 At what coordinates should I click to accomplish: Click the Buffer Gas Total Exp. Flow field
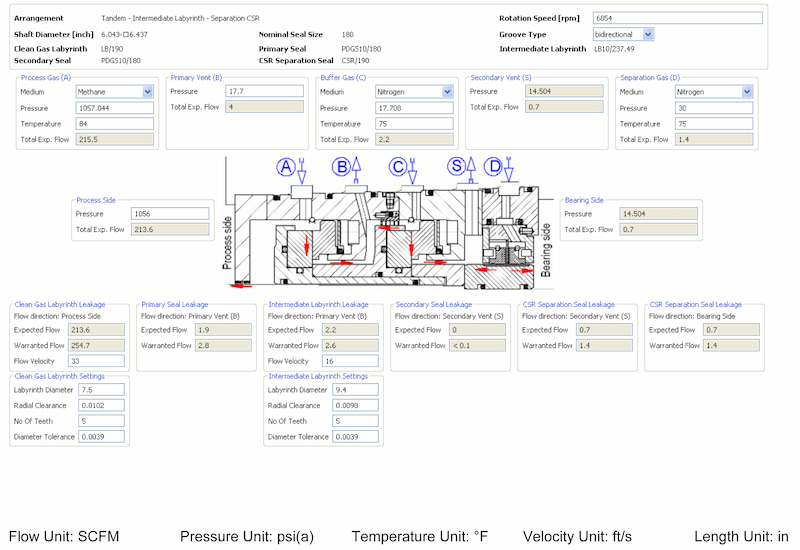(414, 139)
